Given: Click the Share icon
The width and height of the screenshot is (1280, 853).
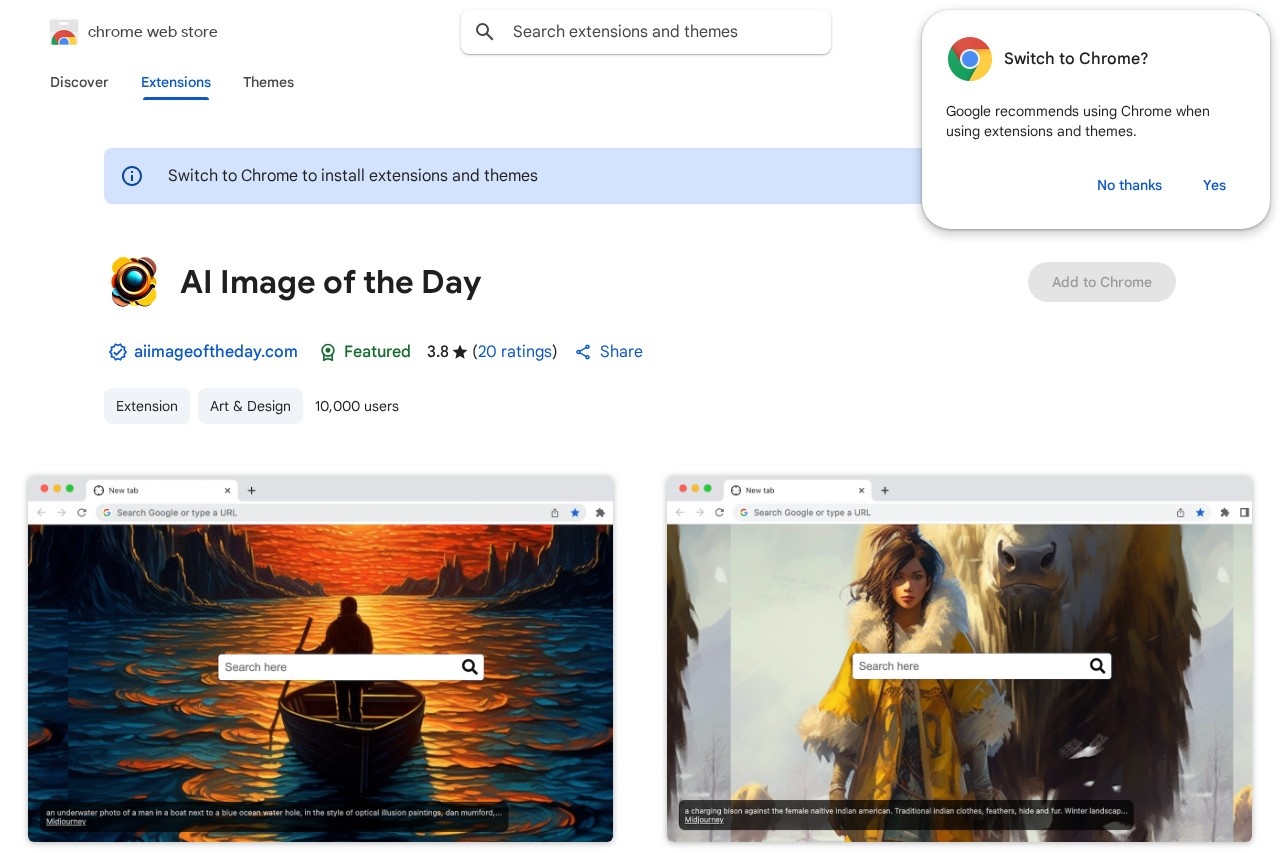Looking at the screenshot, I should pyautogui.click(x=583, y=352).
